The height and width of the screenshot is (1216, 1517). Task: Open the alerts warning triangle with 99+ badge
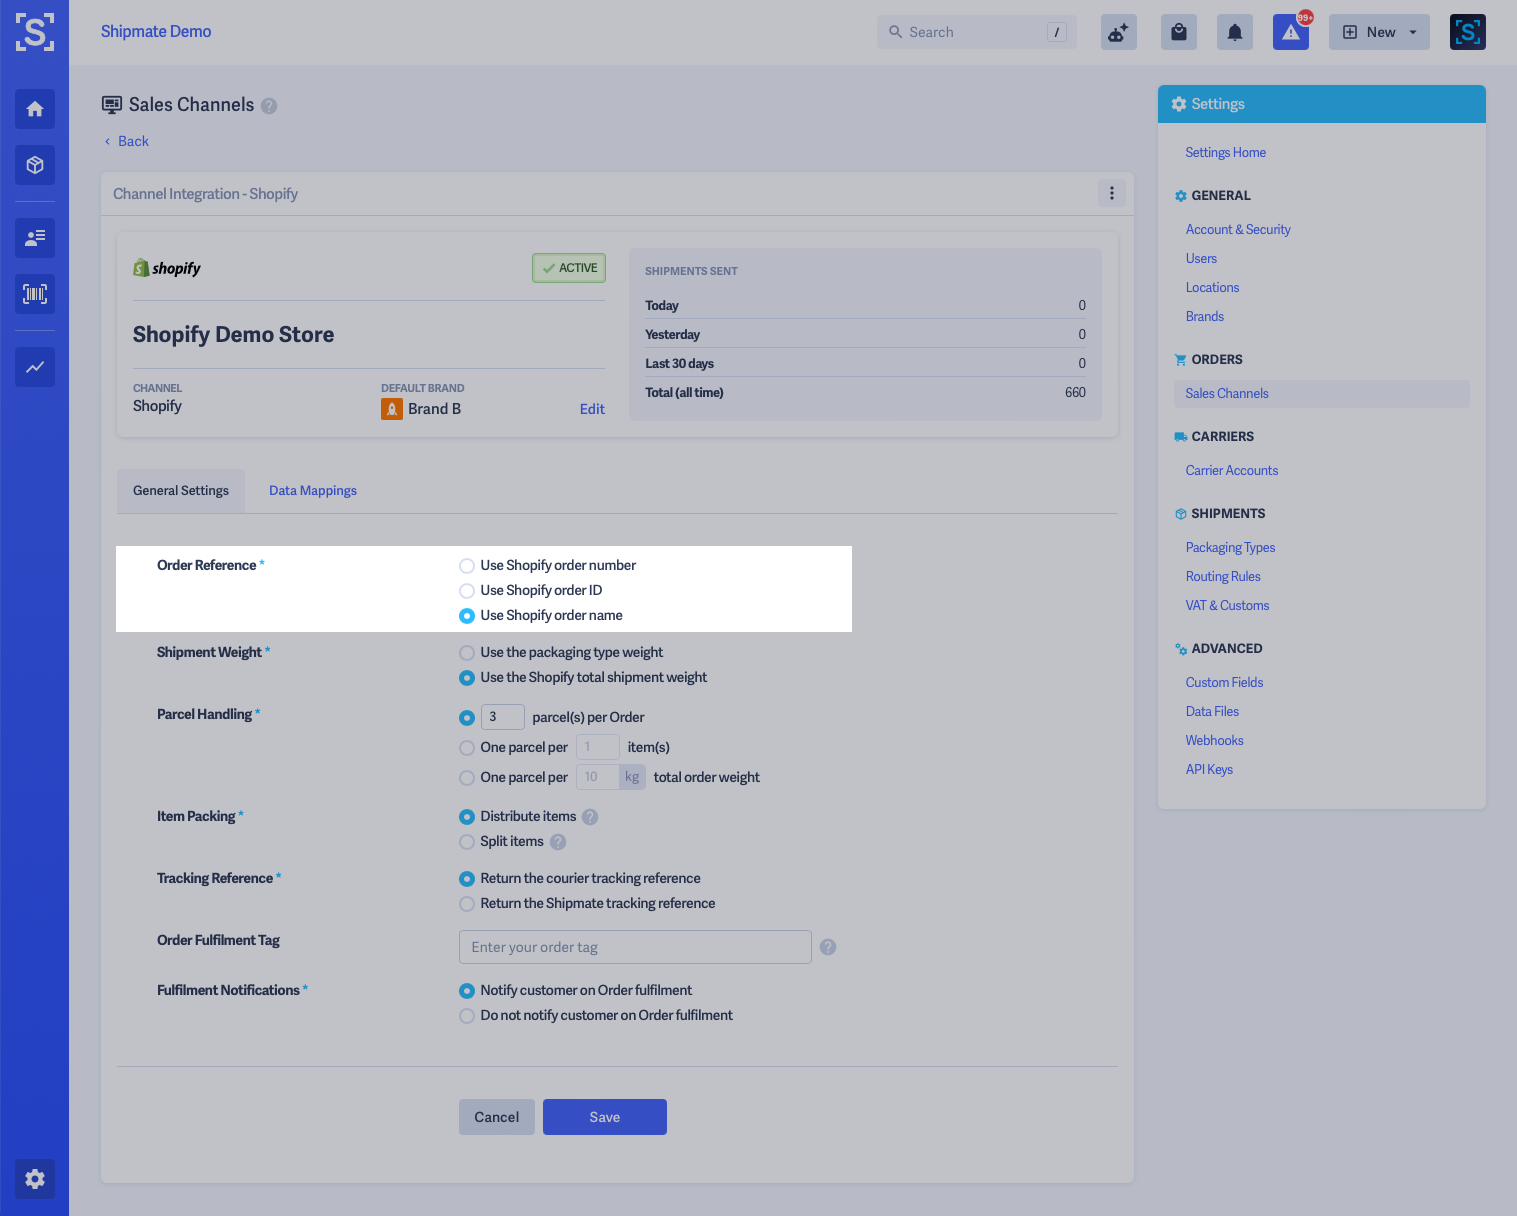click(1290, 32)
